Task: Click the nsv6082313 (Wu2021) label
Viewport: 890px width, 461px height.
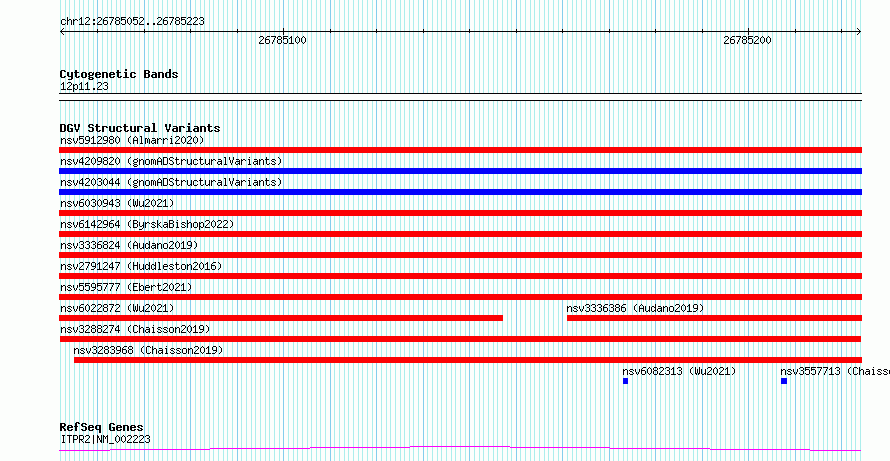Action: point(679,371)
